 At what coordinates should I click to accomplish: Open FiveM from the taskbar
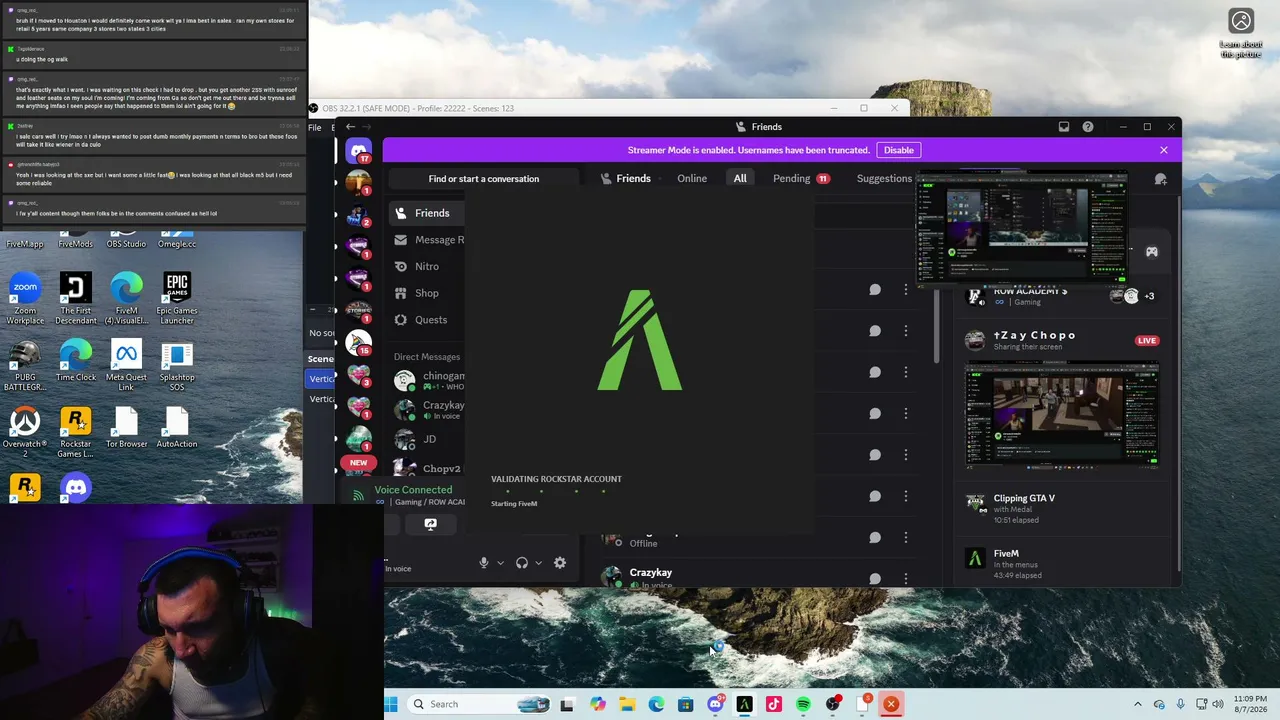[744, 704]
